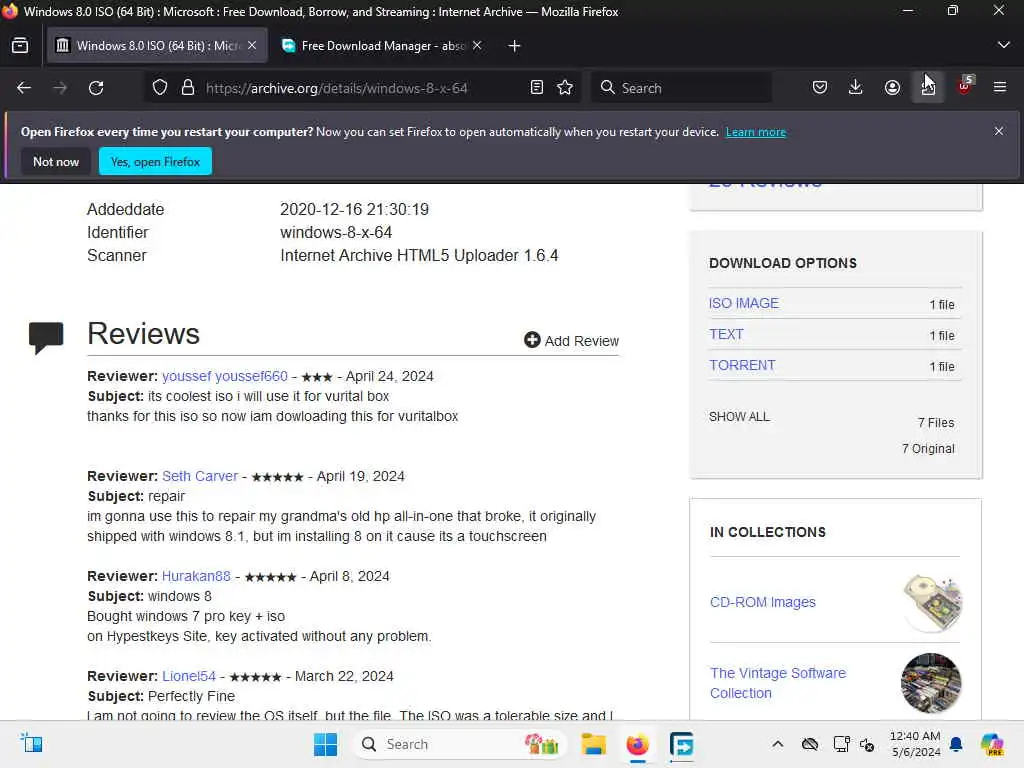Viewport: 1024px width, 768px height.
Task: Click the network display tray icon
Action: click(x=841, y=744)
